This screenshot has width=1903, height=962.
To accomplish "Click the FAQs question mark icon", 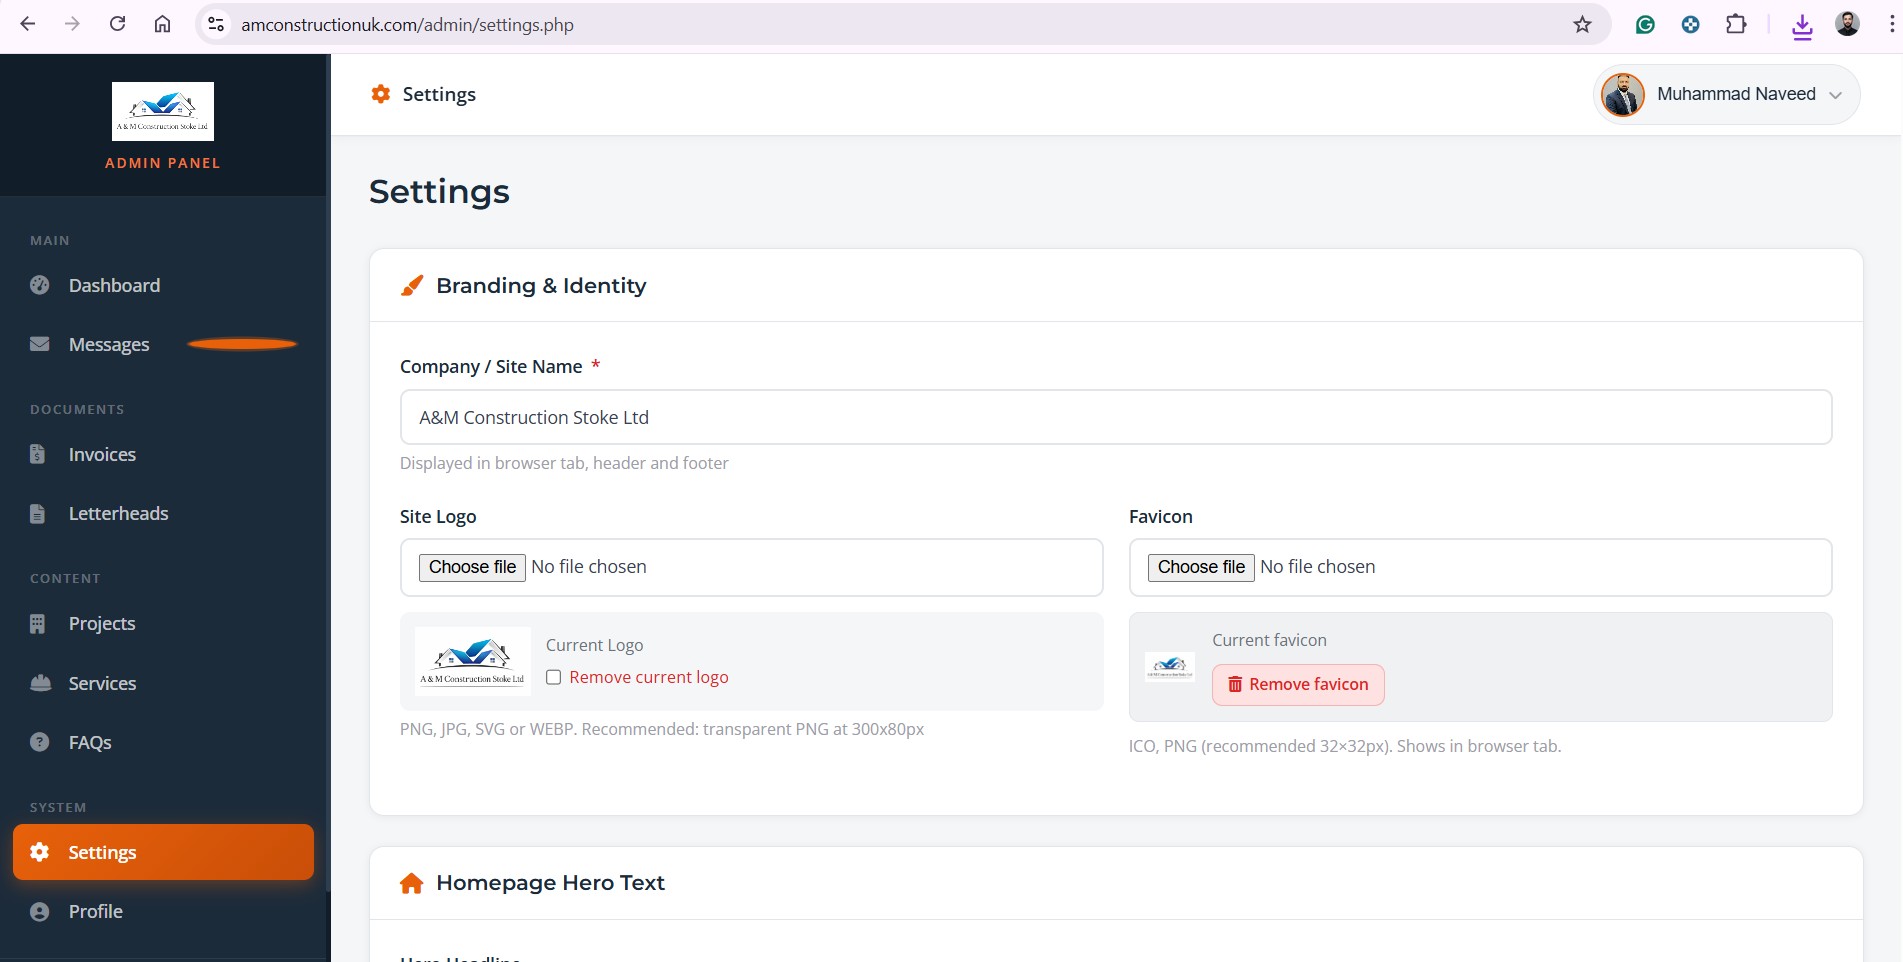I will 40,742.
